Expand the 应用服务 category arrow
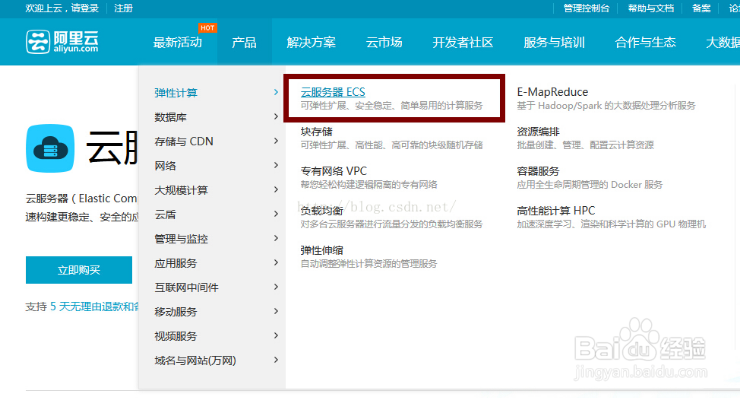The width and height of the screenshot is (749, 398). [x=276, y=262]
